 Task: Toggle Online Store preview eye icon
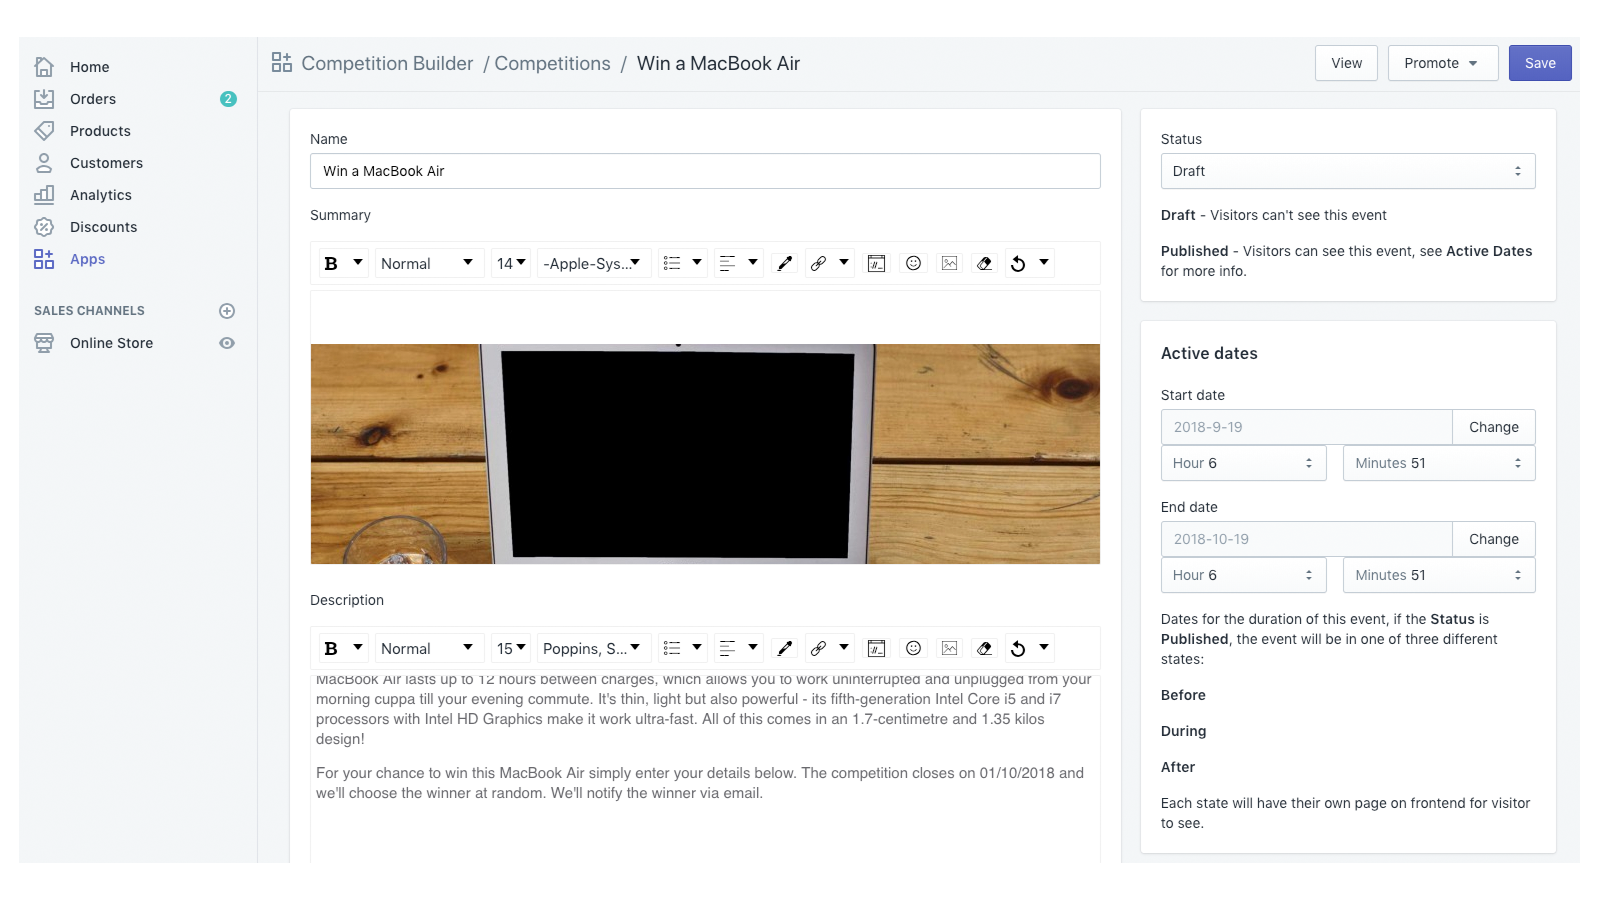click(227, 343)
